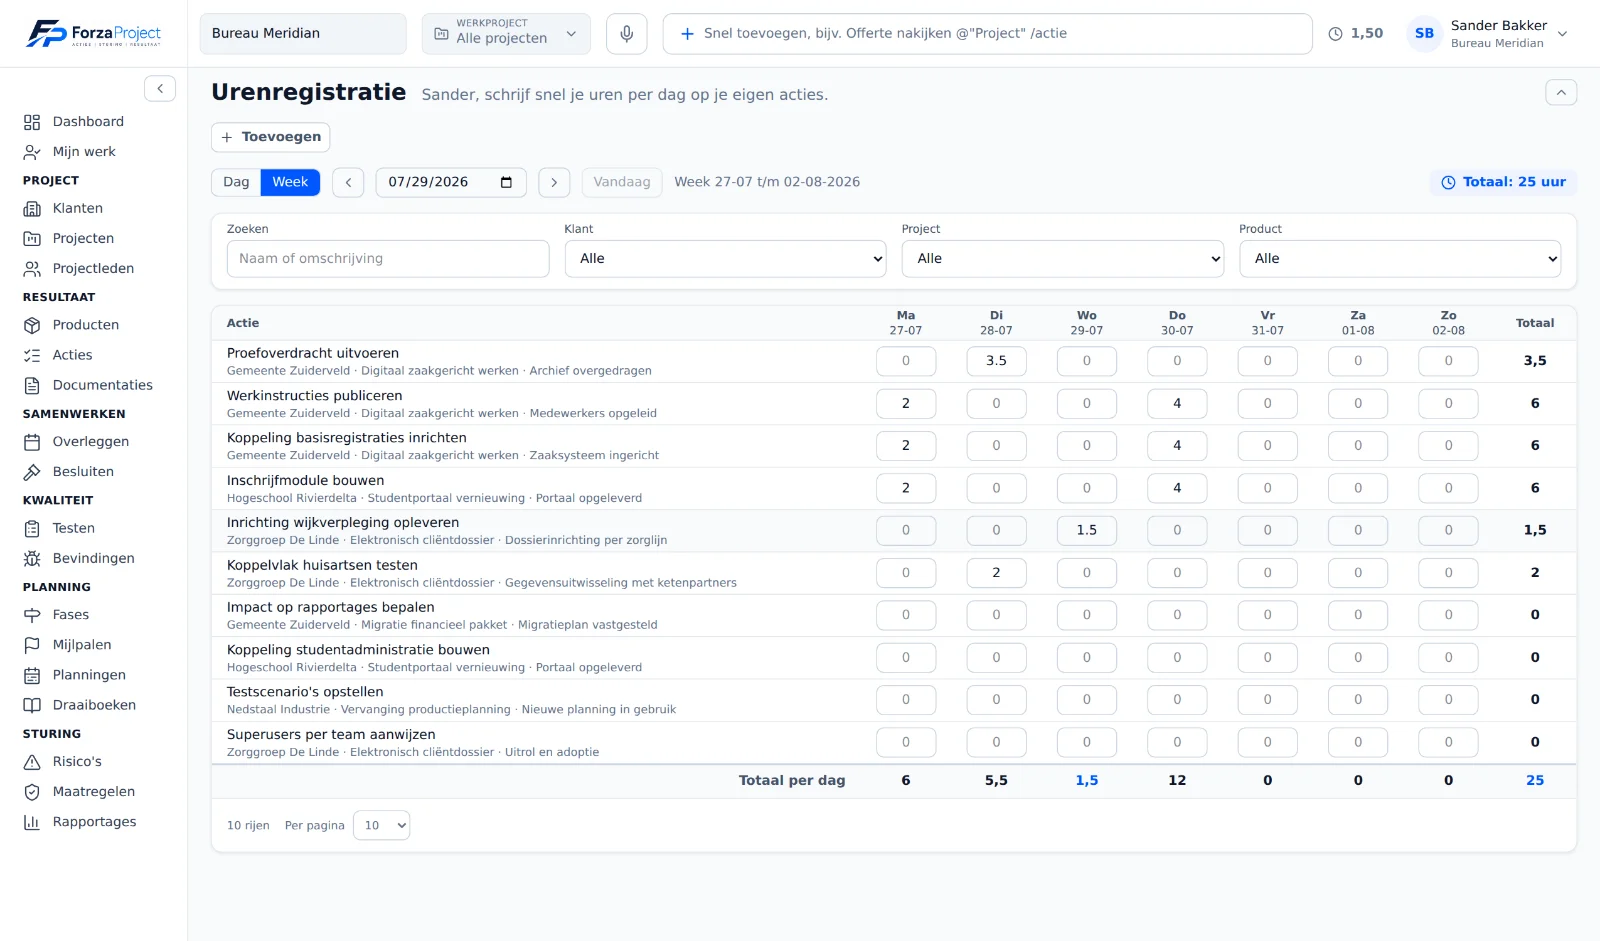1600x941 pixels.
Task: Collapse the Urenregistratie header panel
Action: click(1561, 93)
